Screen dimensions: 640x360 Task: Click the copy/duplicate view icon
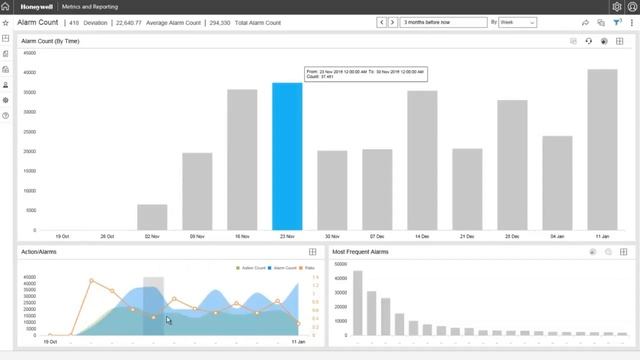pyautogui.click(x=601, y=22)
